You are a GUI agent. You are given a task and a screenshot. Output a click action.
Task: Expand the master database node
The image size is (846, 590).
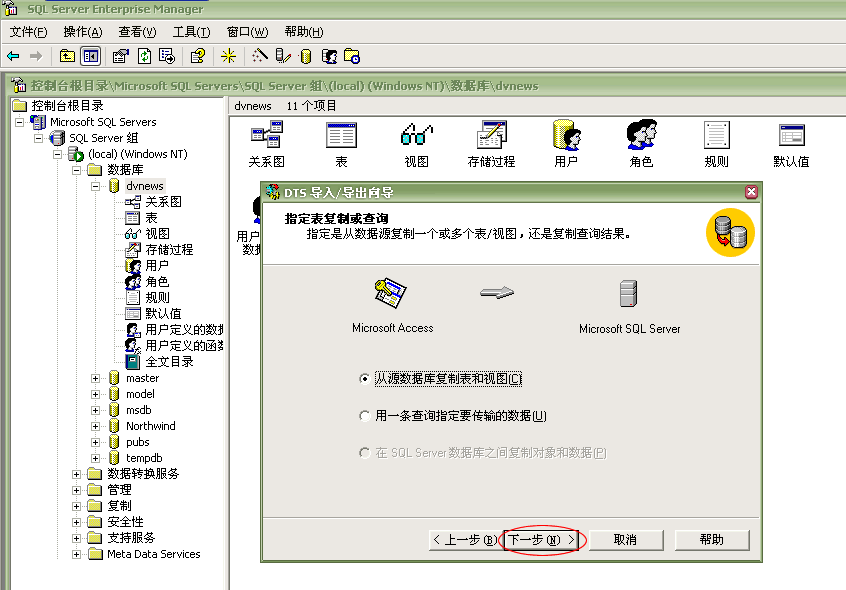point(95,378)
